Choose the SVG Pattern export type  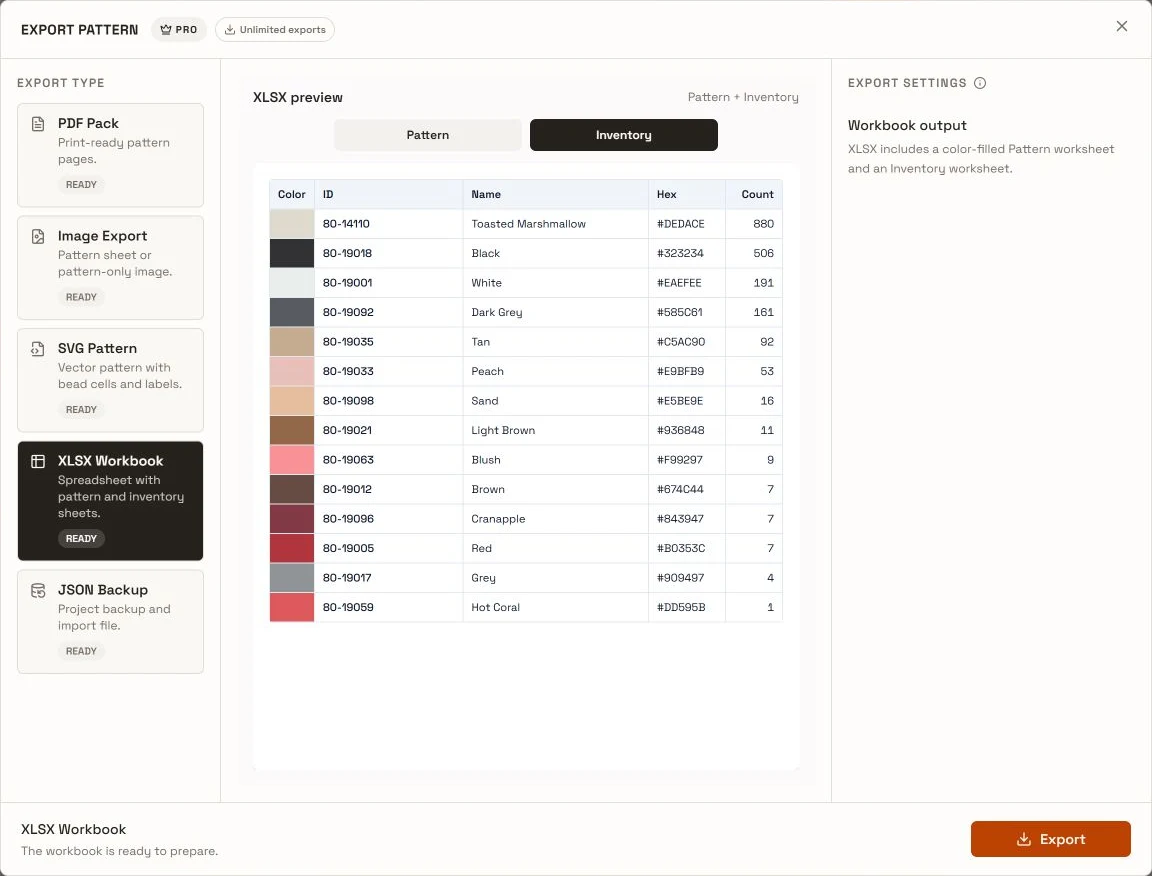tap(110, 380)
